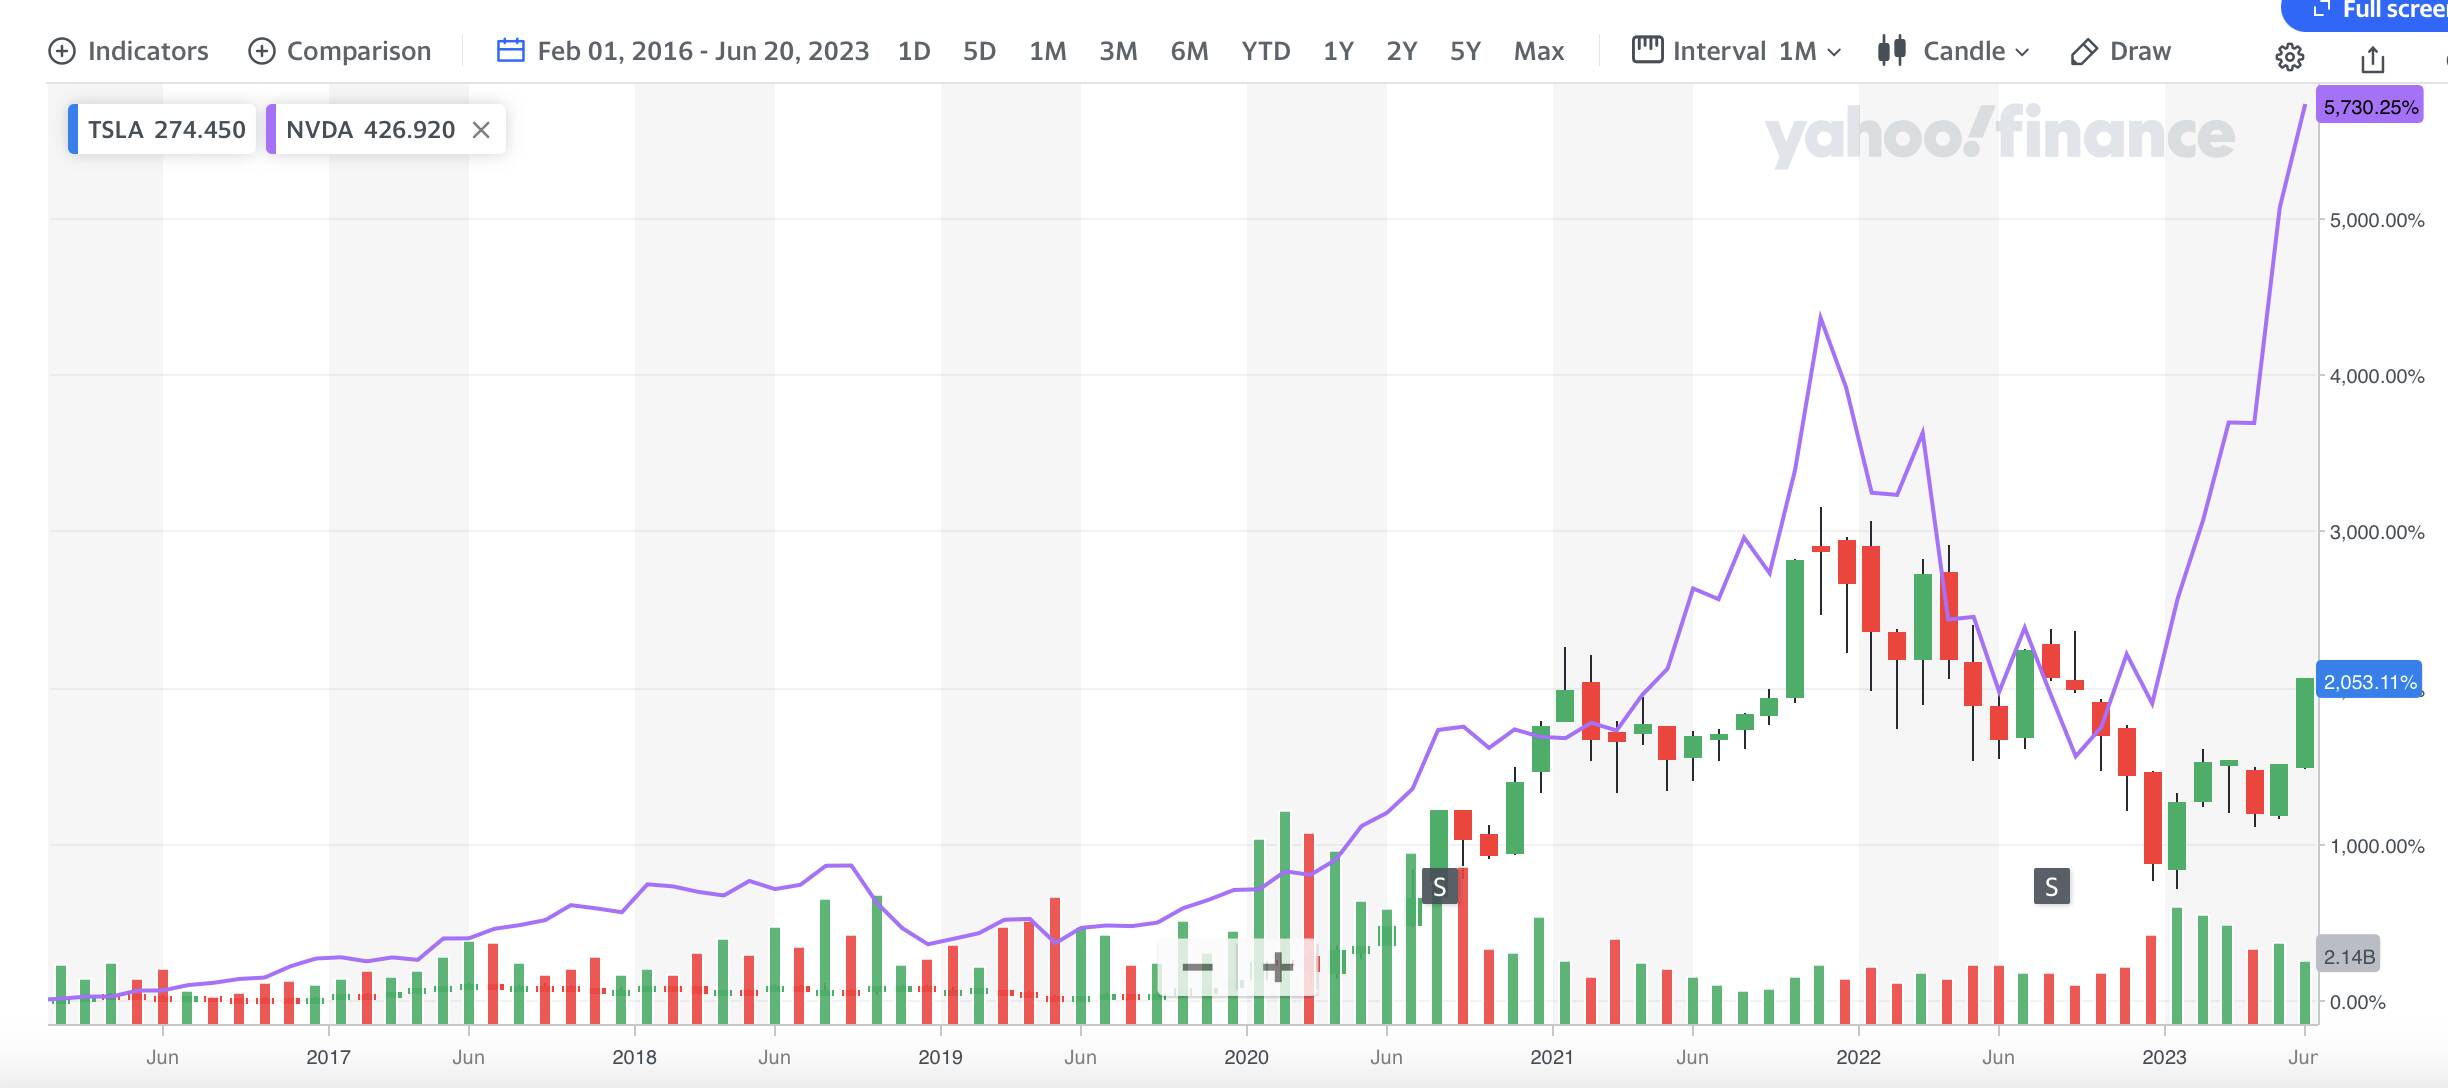Click the TSLA blue color swatch

[x=73, y=130]
